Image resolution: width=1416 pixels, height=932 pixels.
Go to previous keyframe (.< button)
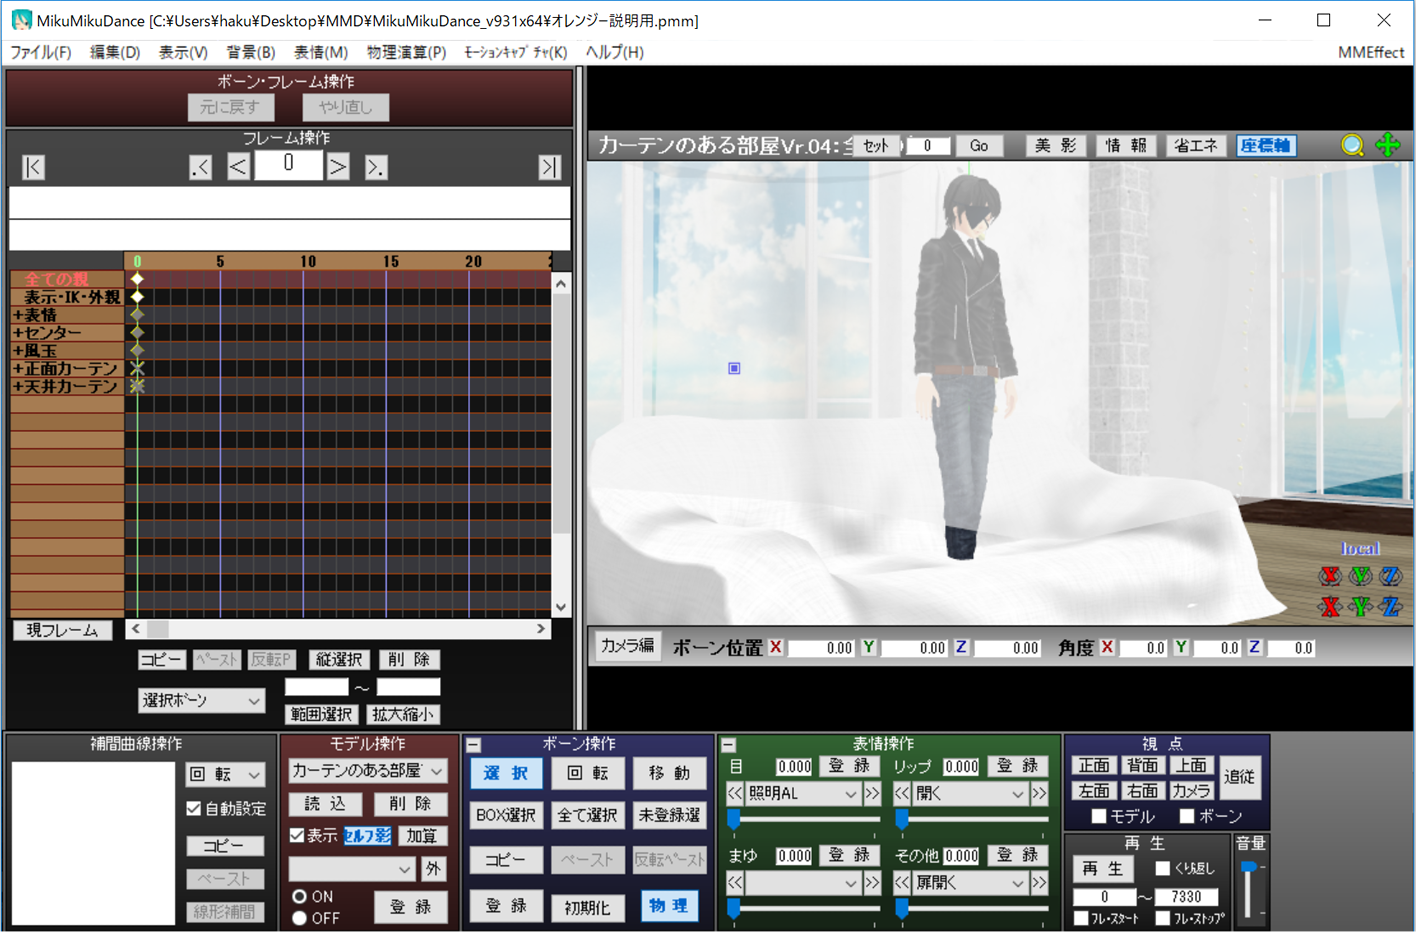tap(200, 167)
